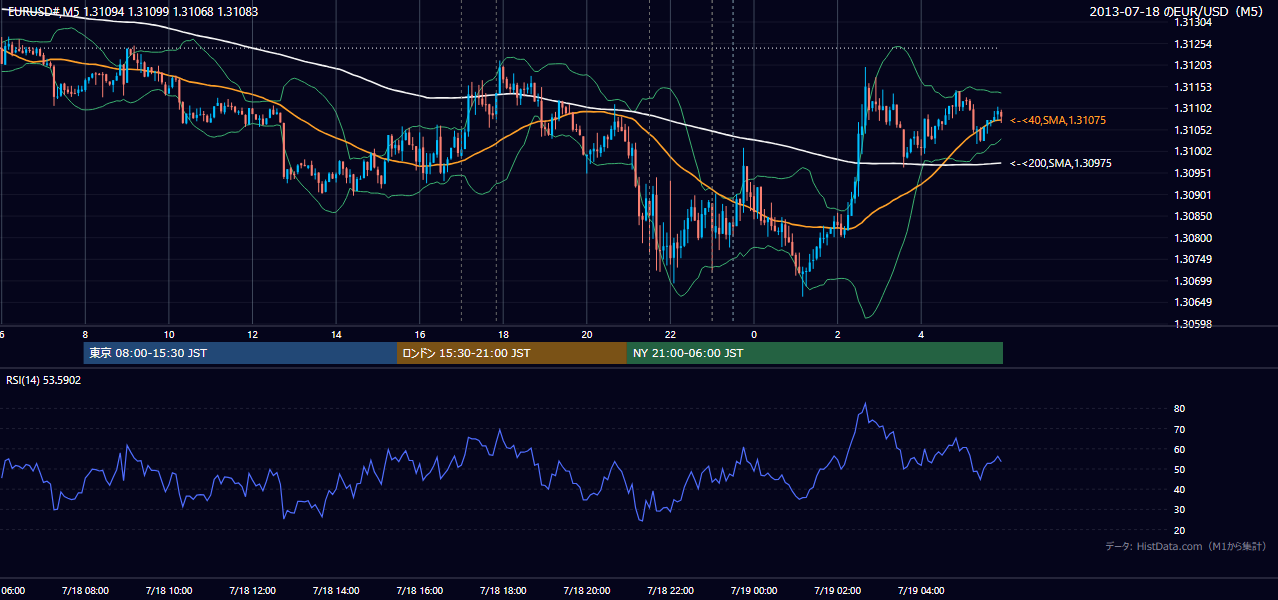Click RSI scale value 30
The image size is (1278, 600).
pyautogui.click(x=1180, y=509)
